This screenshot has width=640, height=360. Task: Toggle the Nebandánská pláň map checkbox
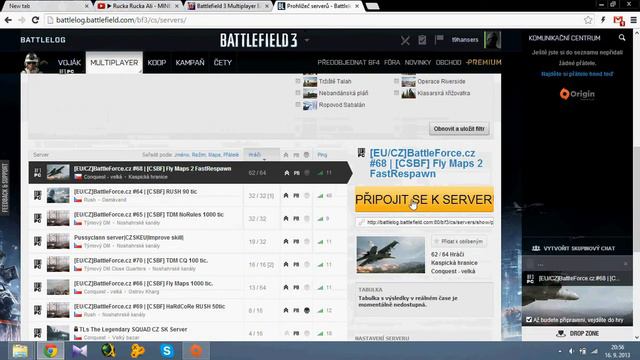click(x=298, y=93)
